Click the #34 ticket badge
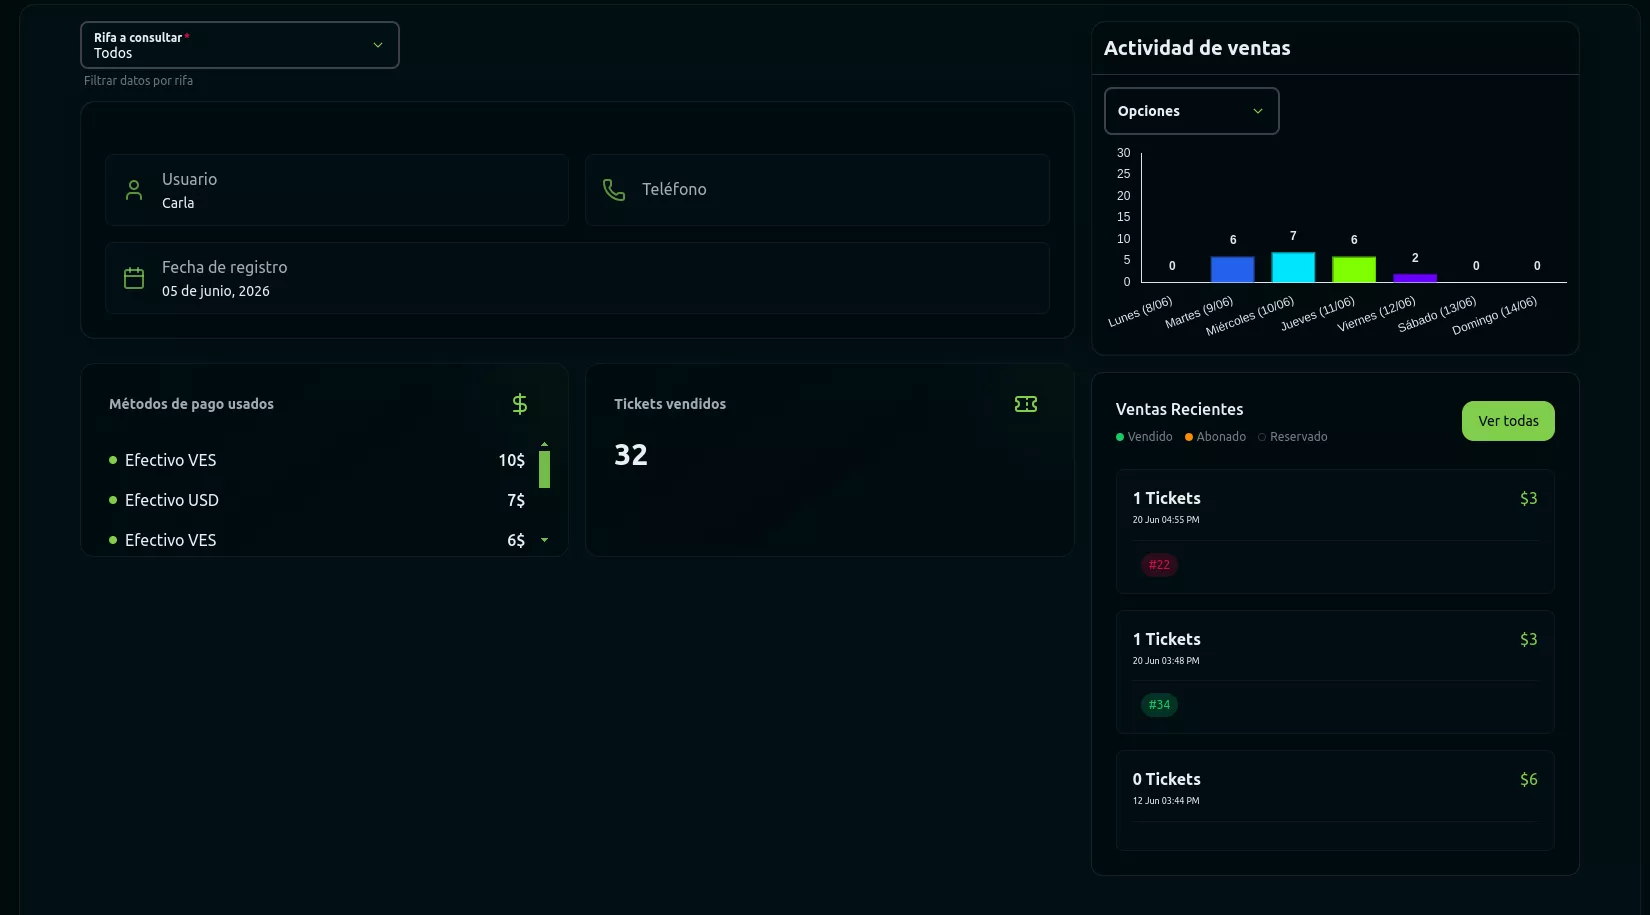1650x915 pixels. coord(1159,705)
